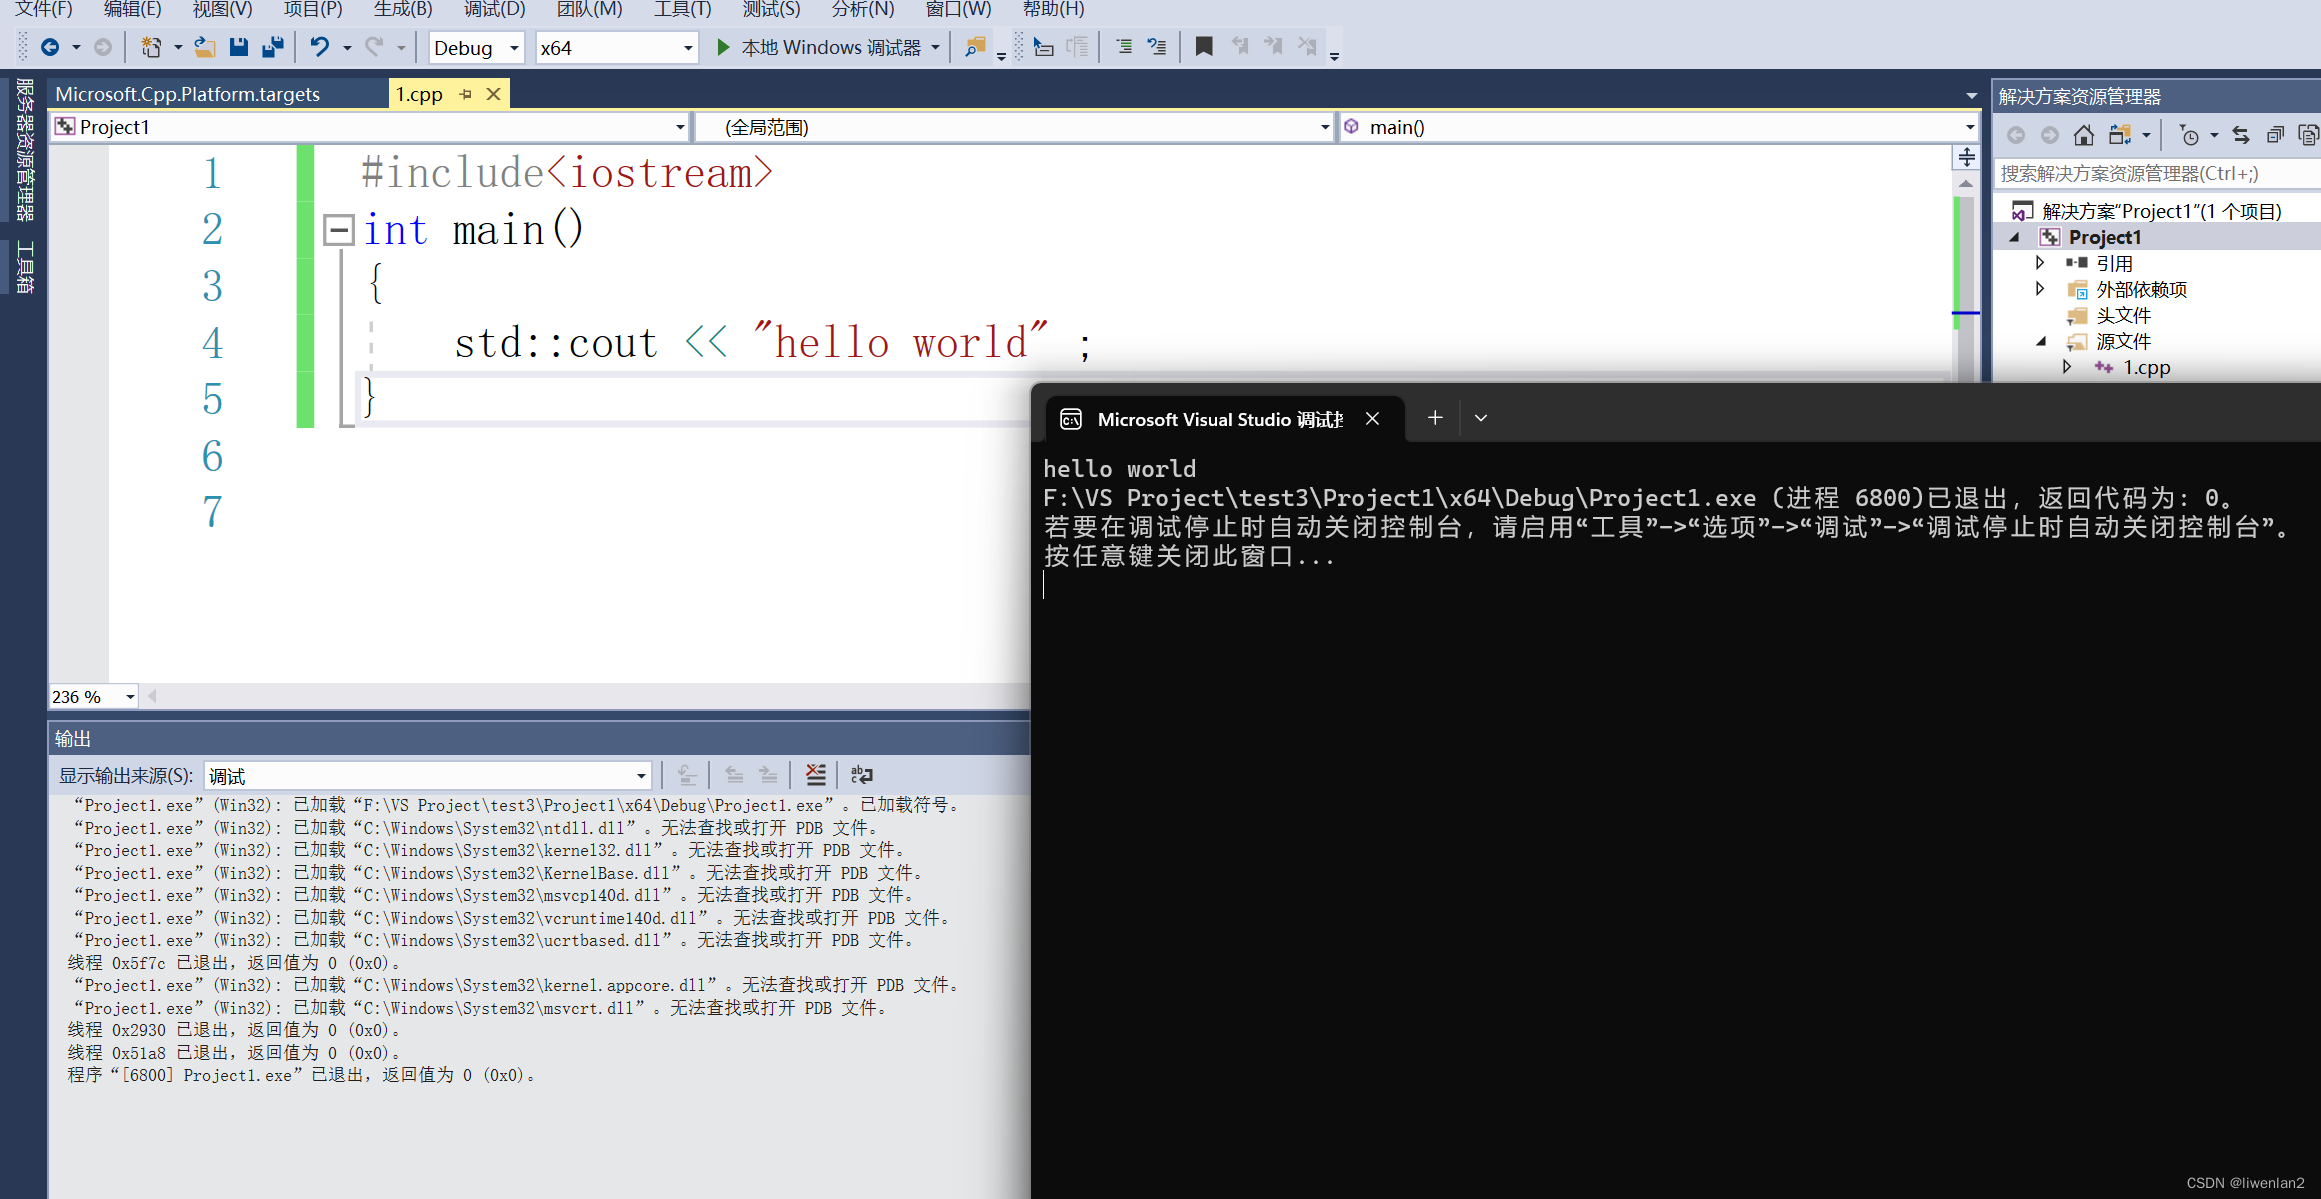Click Collapse All icon in Solution Explorer
2321x1199 pixels.
tap(2275, 135)
